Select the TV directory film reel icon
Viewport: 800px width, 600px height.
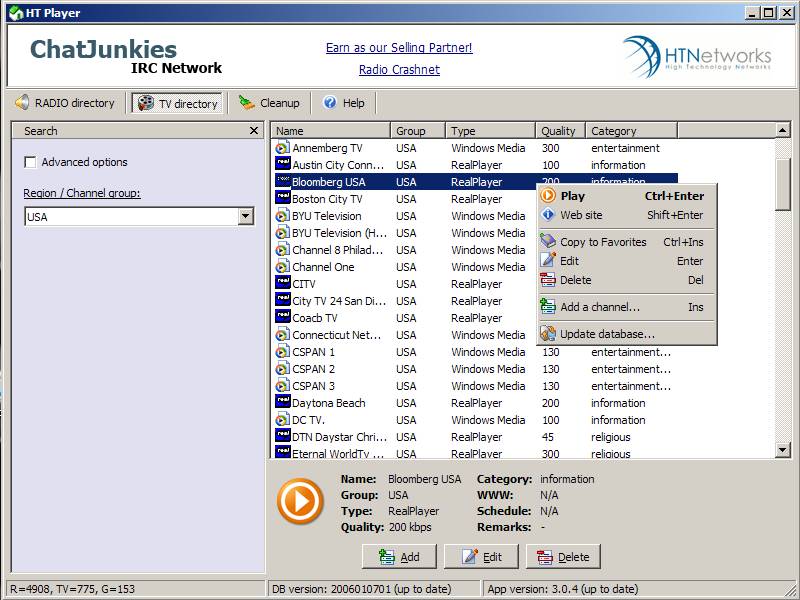(x=145, y=103)
